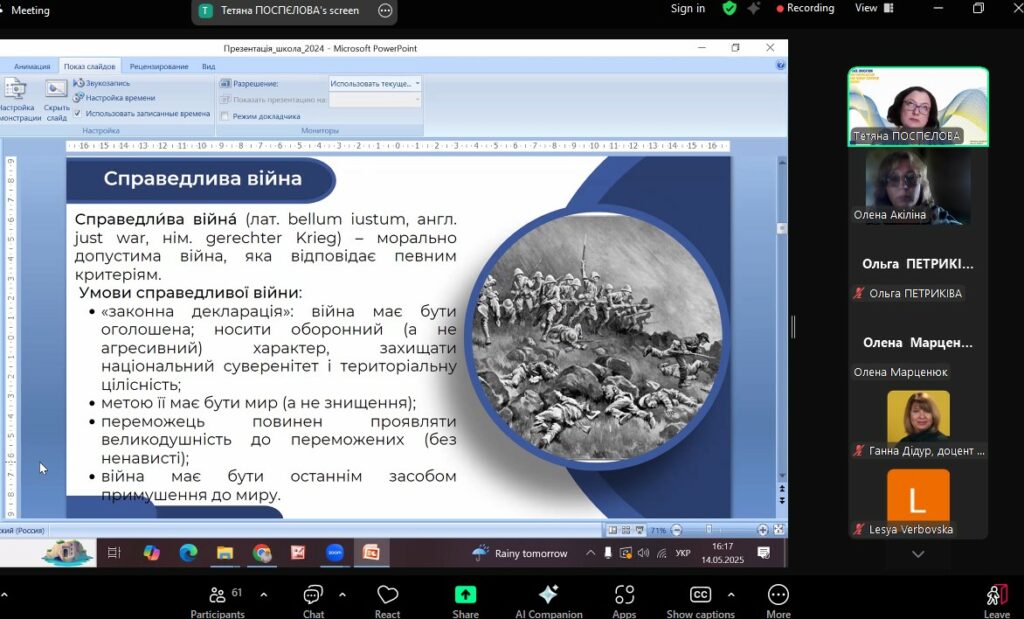Viewport: 1024px width, 619px height.
Task: Switch to the Вид tab
Action: 208,66
